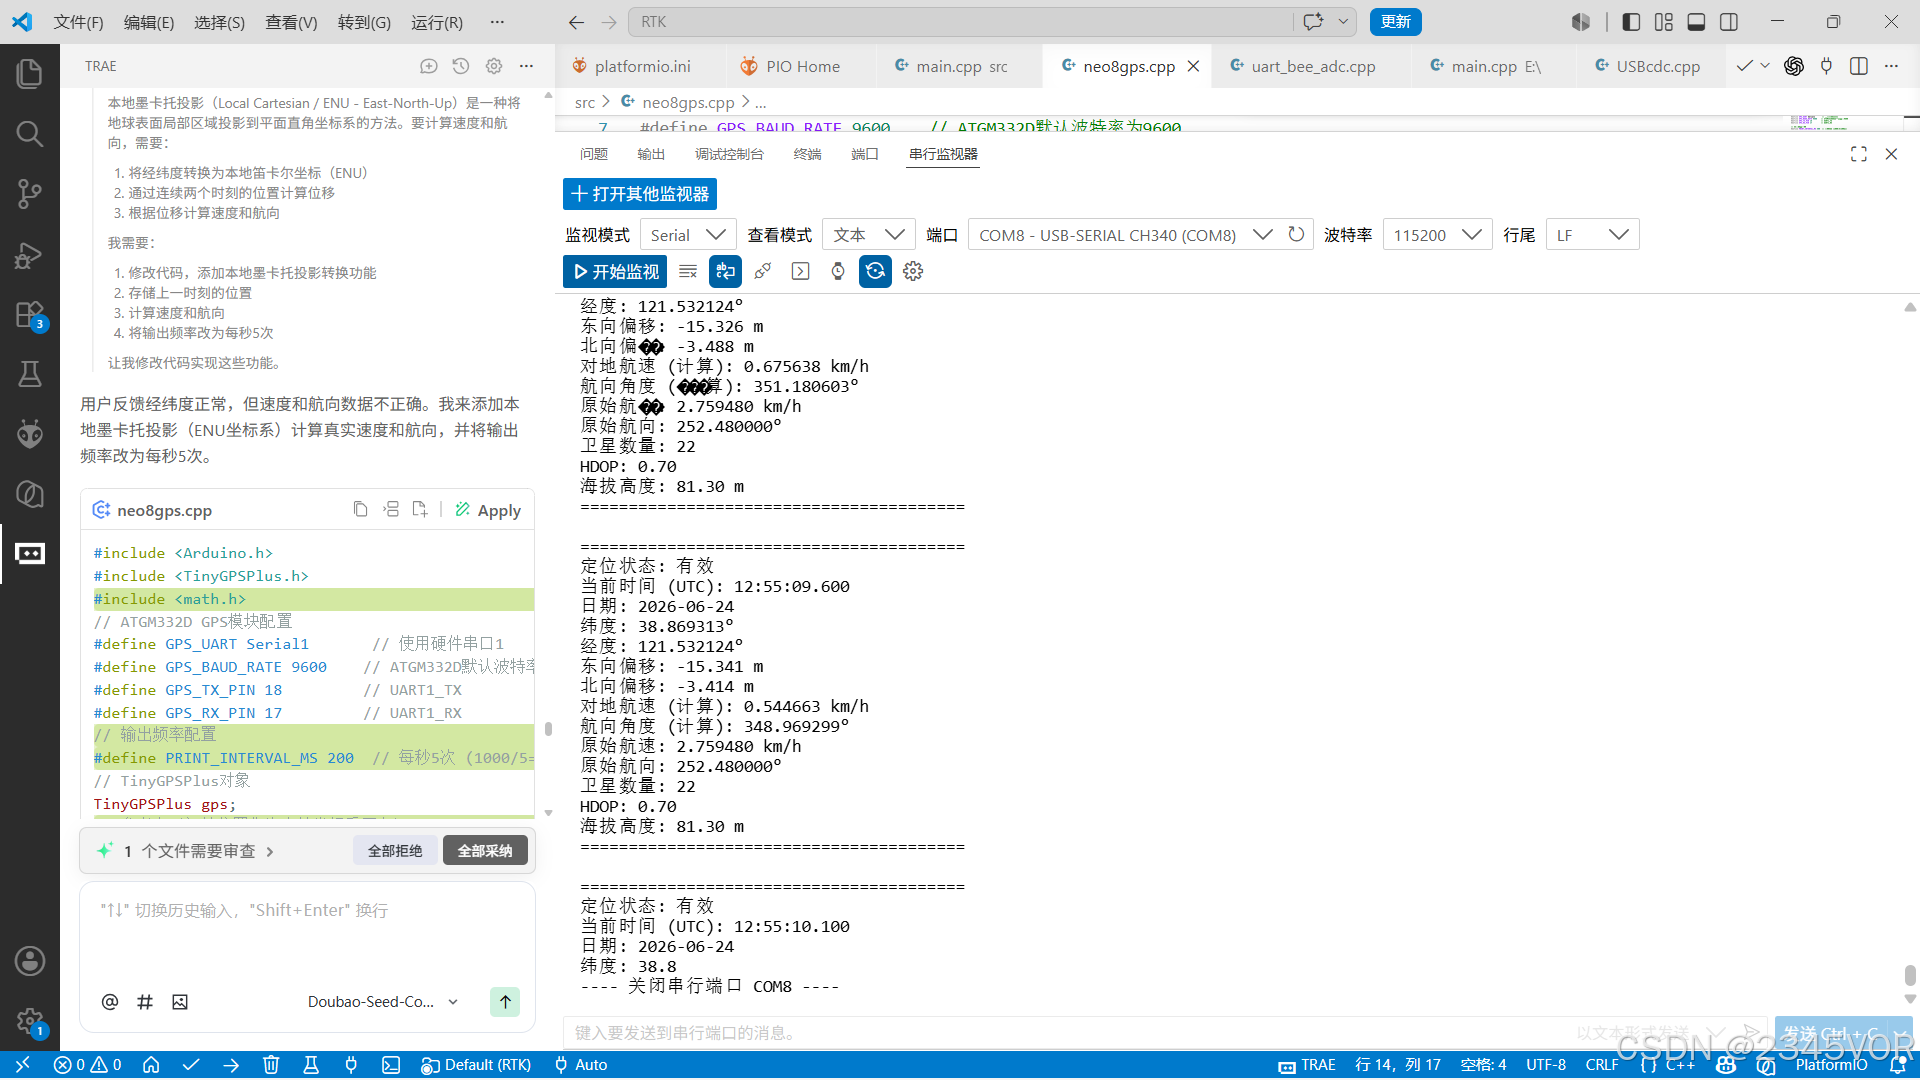The width and height of the screenshot is (1920, 1080).
Task: Click 打开其他监视器 button
Action: click(x=640, y=194)
